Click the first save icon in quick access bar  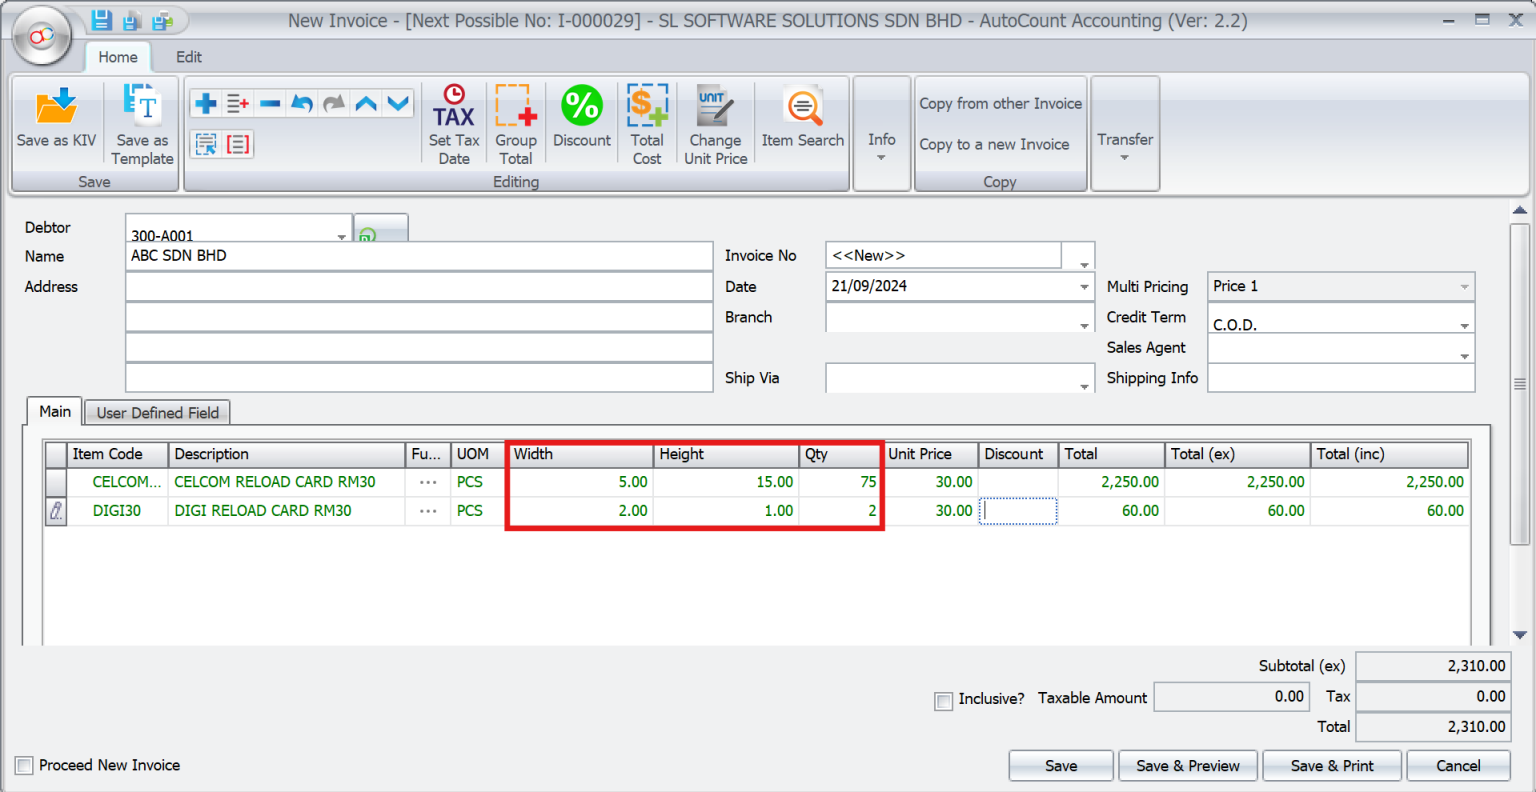101,20
